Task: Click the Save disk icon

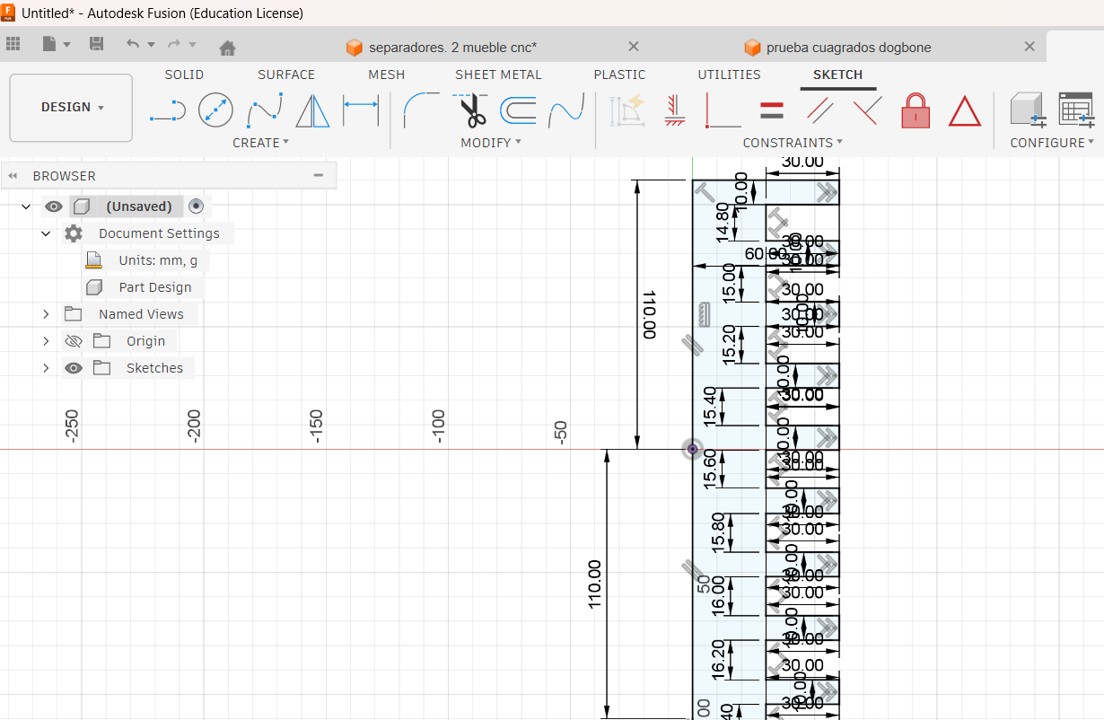Action: click(96, 44)
